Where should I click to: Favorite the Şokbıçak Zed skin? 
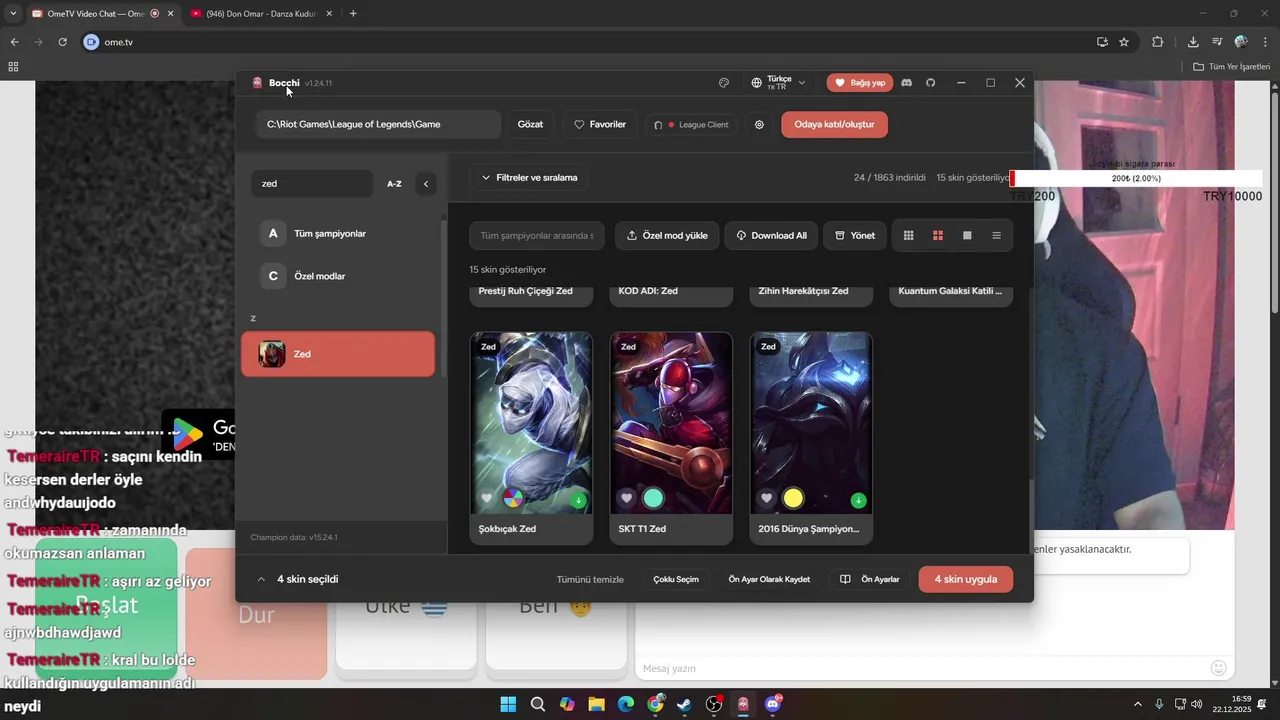(487, 498)
